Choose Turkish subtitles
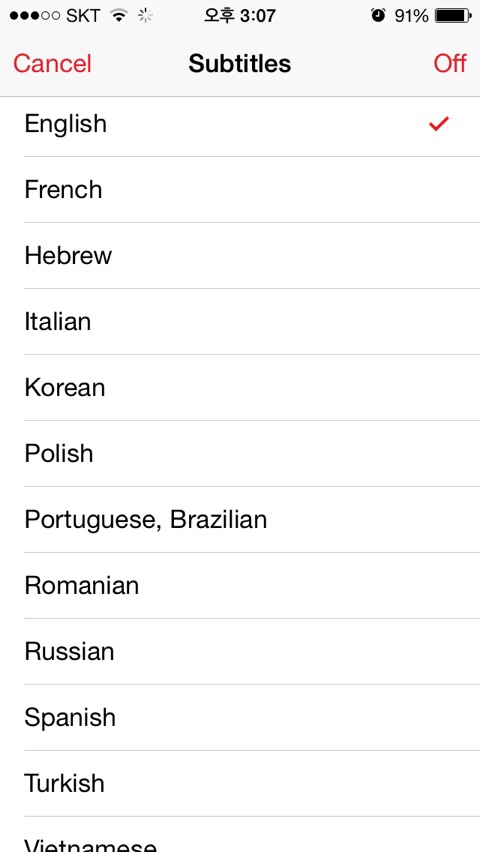The width and height of the screenshot is (480, 852). coord(240,783)
